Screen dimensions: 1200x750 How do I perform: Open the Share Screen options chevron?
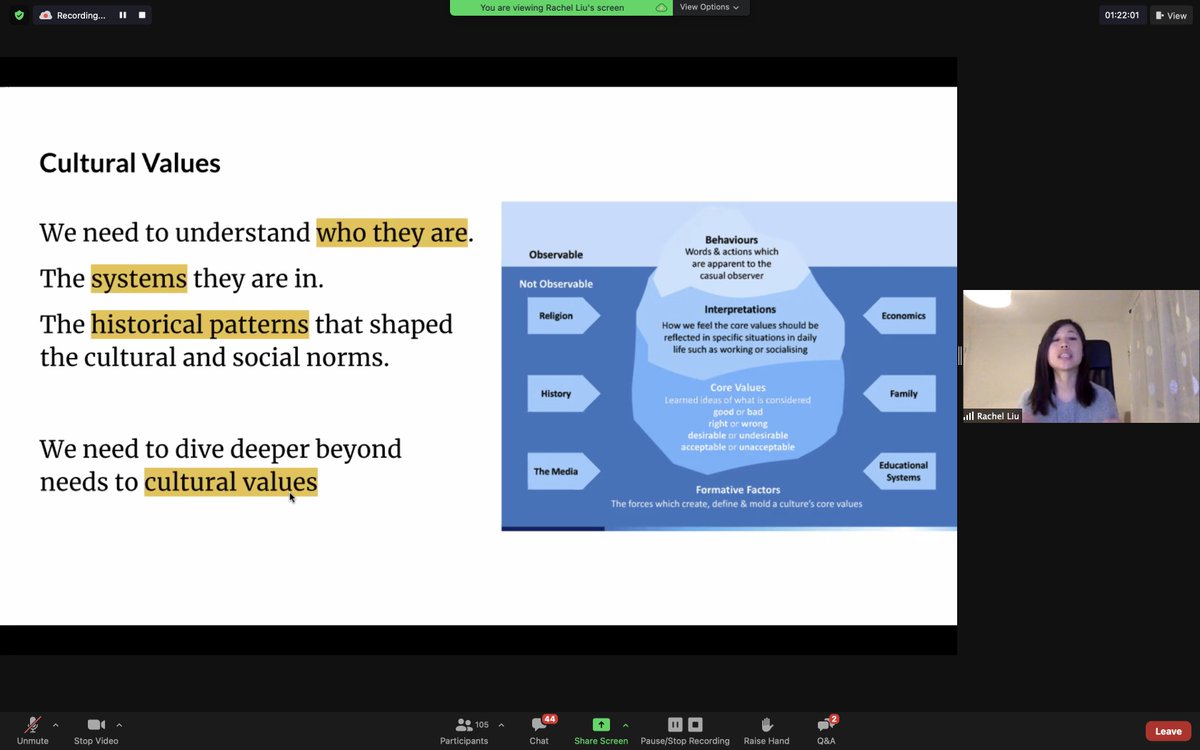pos(626,724)
